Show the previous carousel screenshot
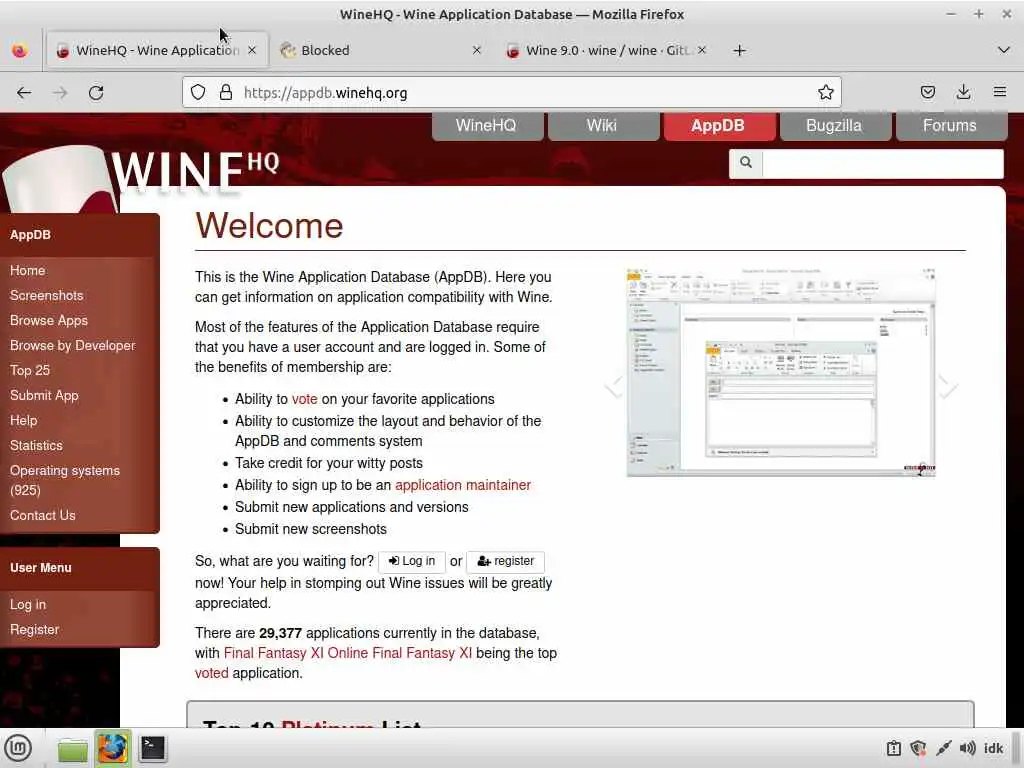The width and height of the screenshot is (1024, 768). click(614, 386)
